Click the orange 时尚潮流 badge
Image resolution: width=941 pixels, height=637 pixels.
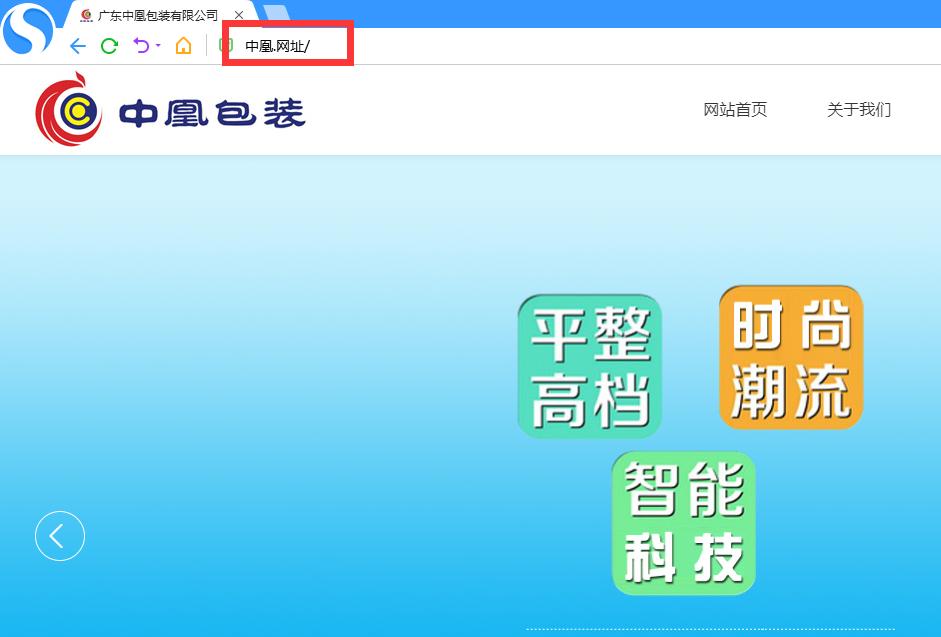coord(791,357)
